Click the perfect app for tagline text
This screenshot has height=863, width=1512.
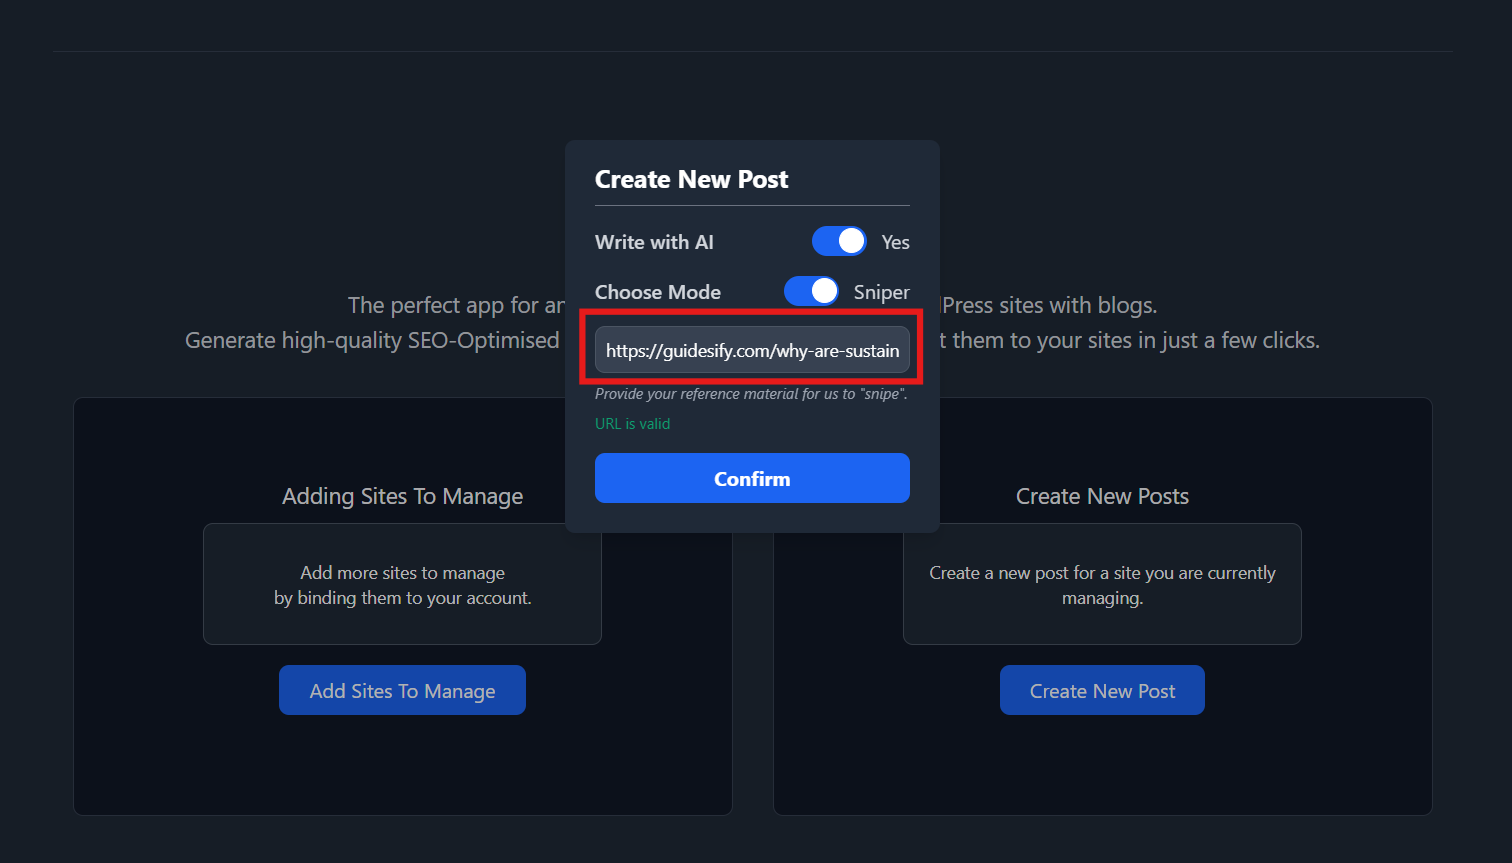[x=455, y=305]
